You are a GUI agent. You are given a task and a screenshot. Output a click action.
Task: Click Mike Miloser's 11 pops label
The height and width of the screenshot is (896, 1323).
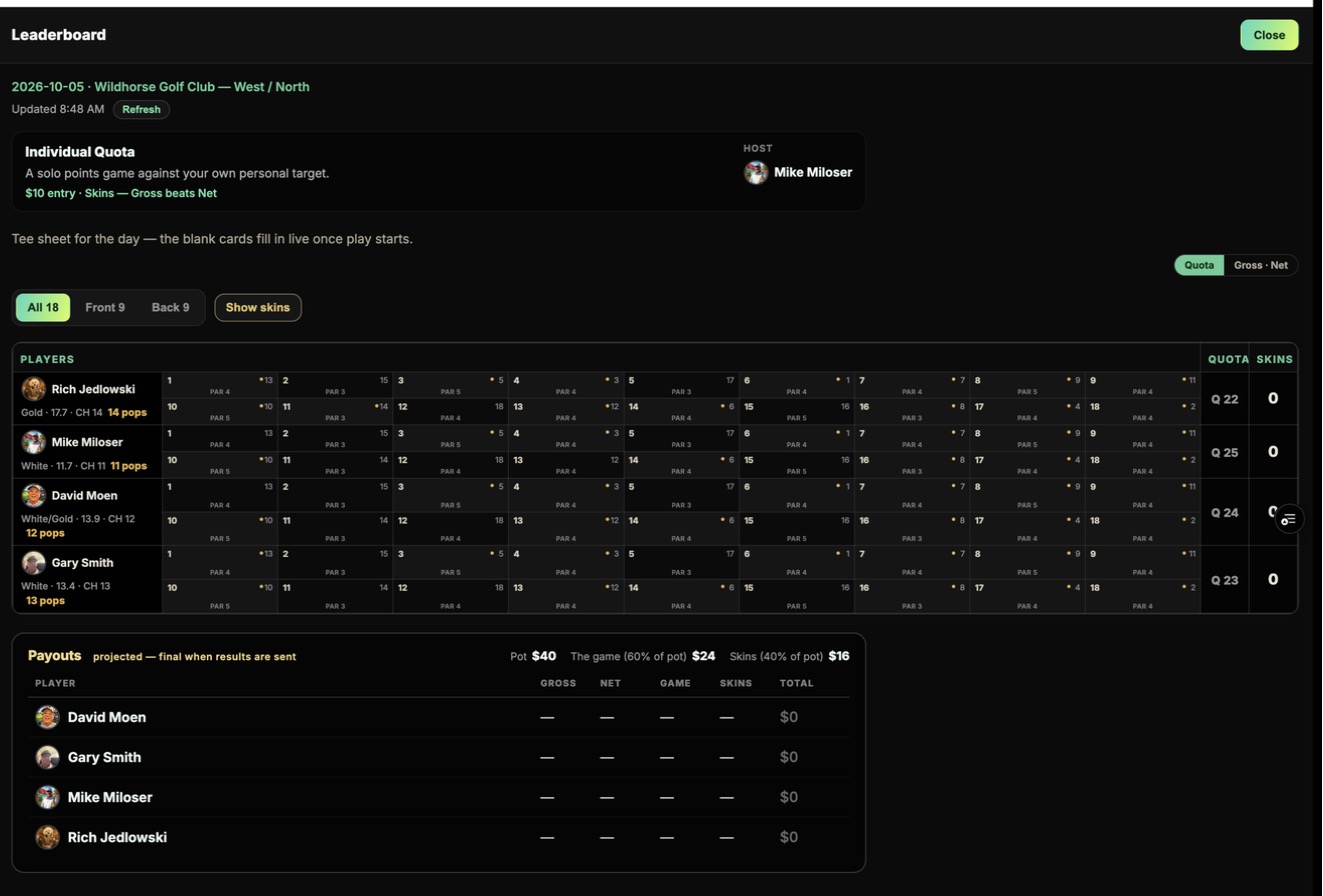tap(128, 465)
